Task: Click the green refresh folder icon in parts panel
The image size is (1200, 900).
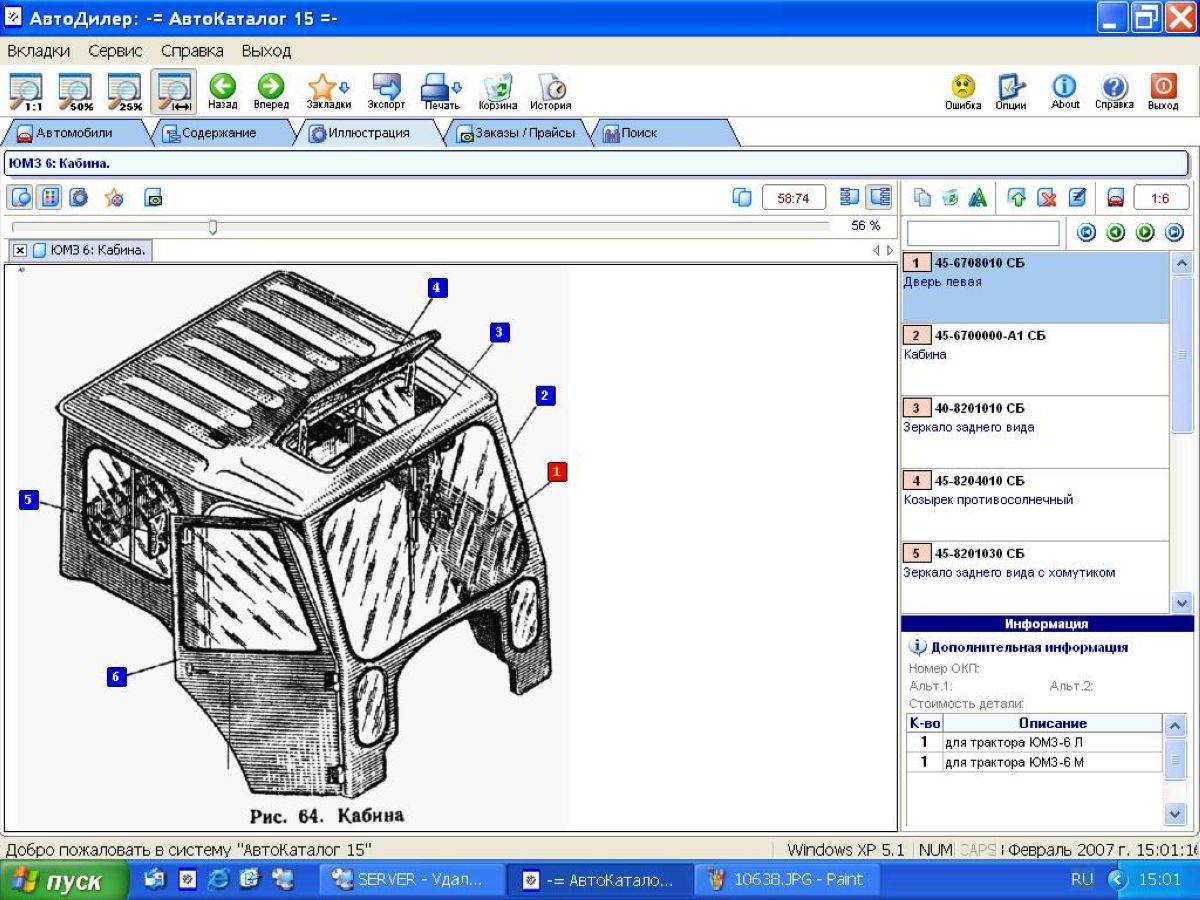Action: pyautogui.click(x=950, y=198)
